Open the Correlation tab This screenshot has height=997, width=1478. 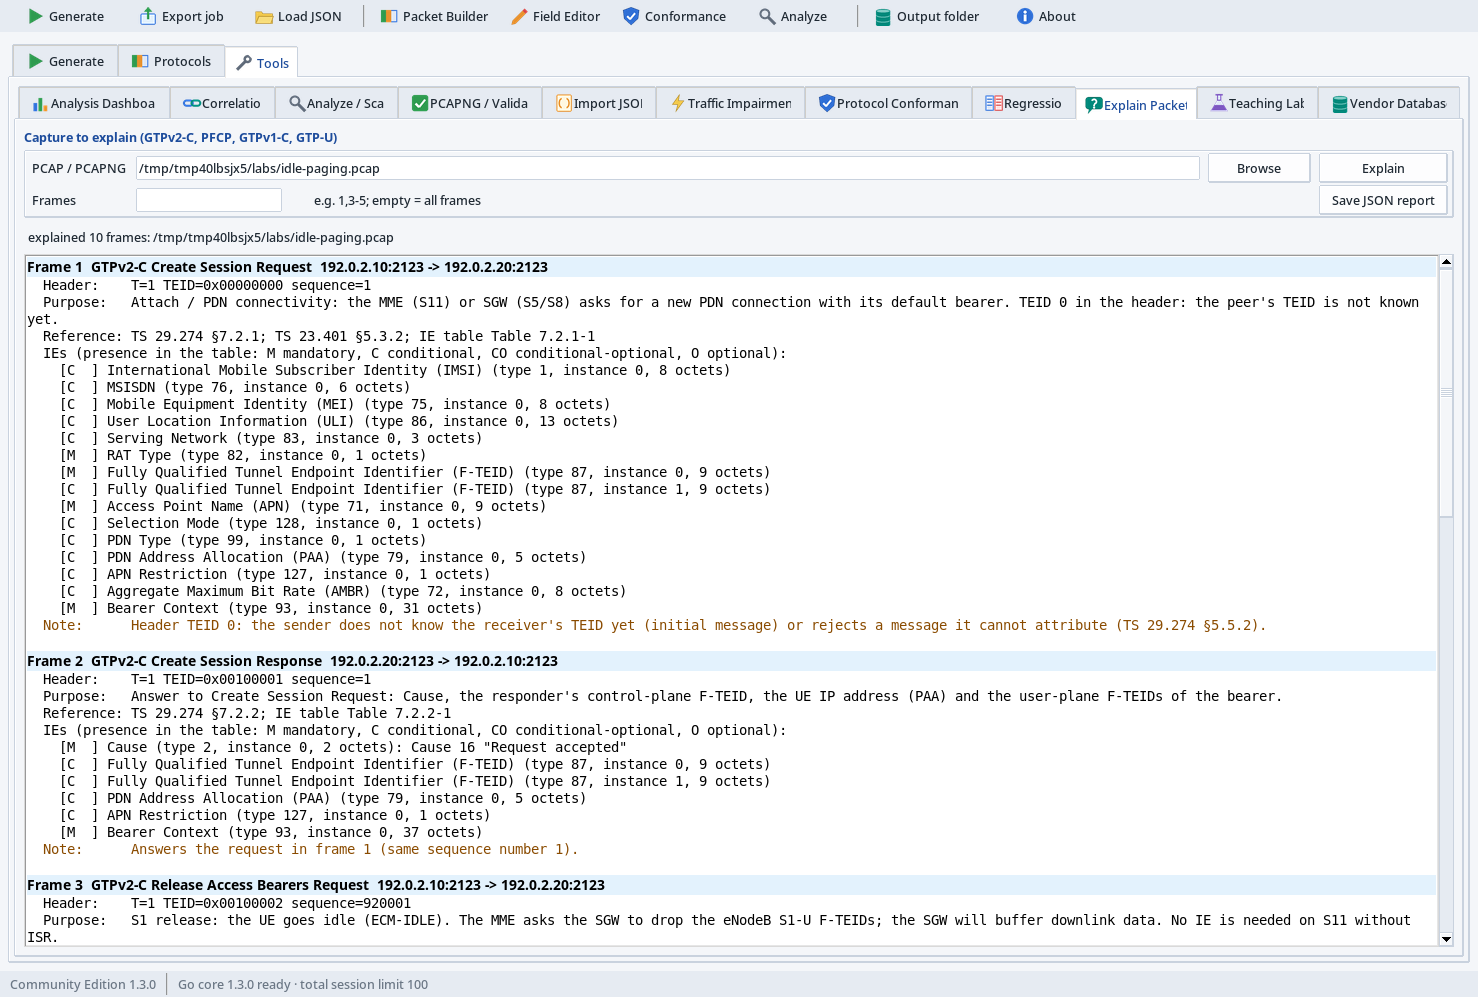[x=222, y=103]
